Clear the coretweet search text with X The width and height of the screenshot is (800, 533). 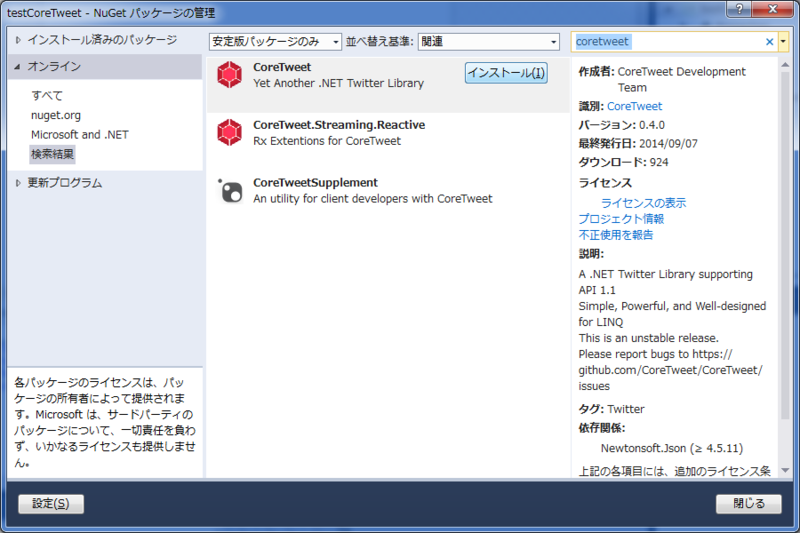(769, 42)
